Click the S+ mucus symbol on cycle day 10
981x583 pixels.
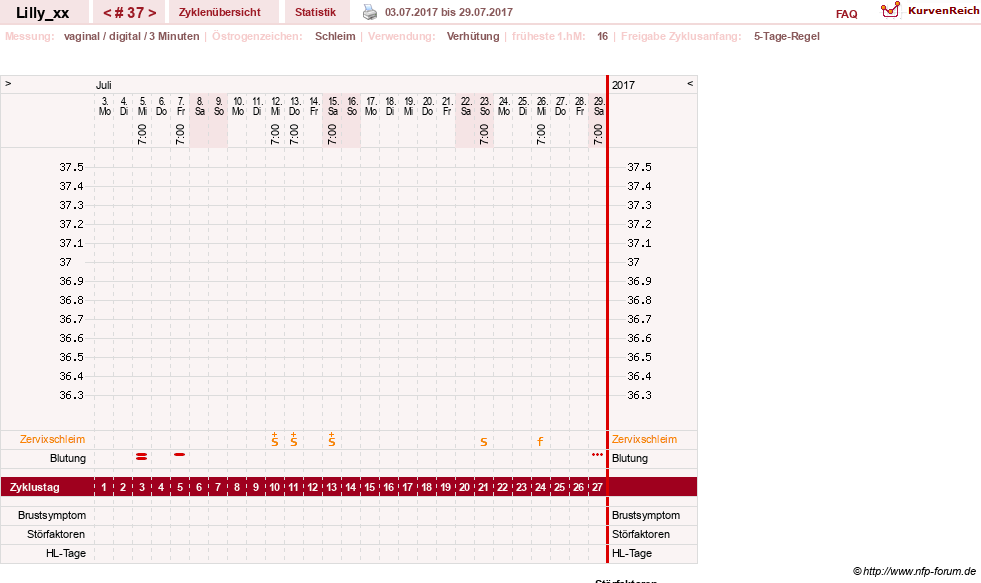275,439
